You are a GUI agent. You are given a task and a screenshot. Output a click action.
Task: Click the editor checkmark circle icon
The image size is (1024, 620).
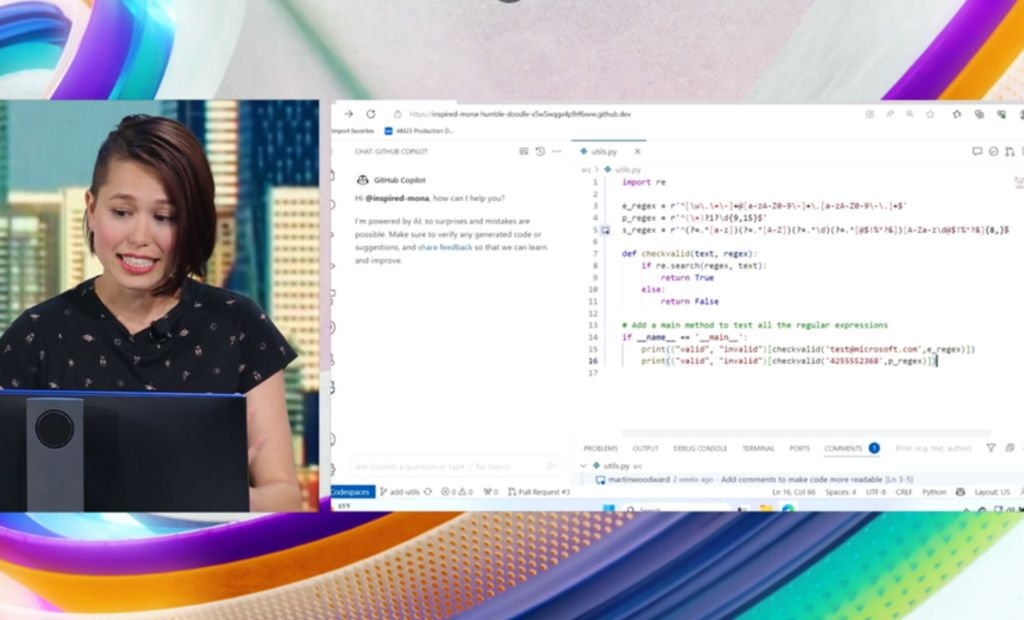[993, 152]
